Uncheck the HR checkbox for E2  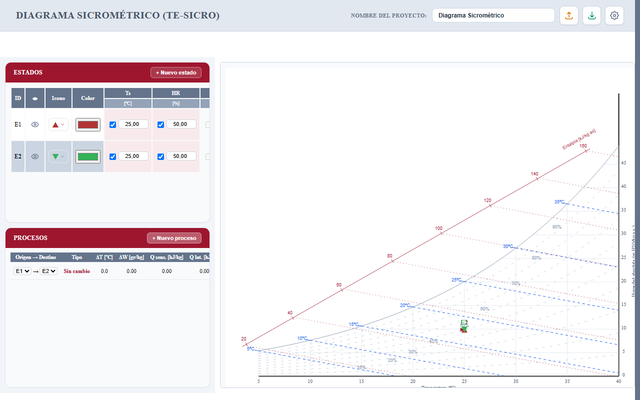(x=161, y=157)
